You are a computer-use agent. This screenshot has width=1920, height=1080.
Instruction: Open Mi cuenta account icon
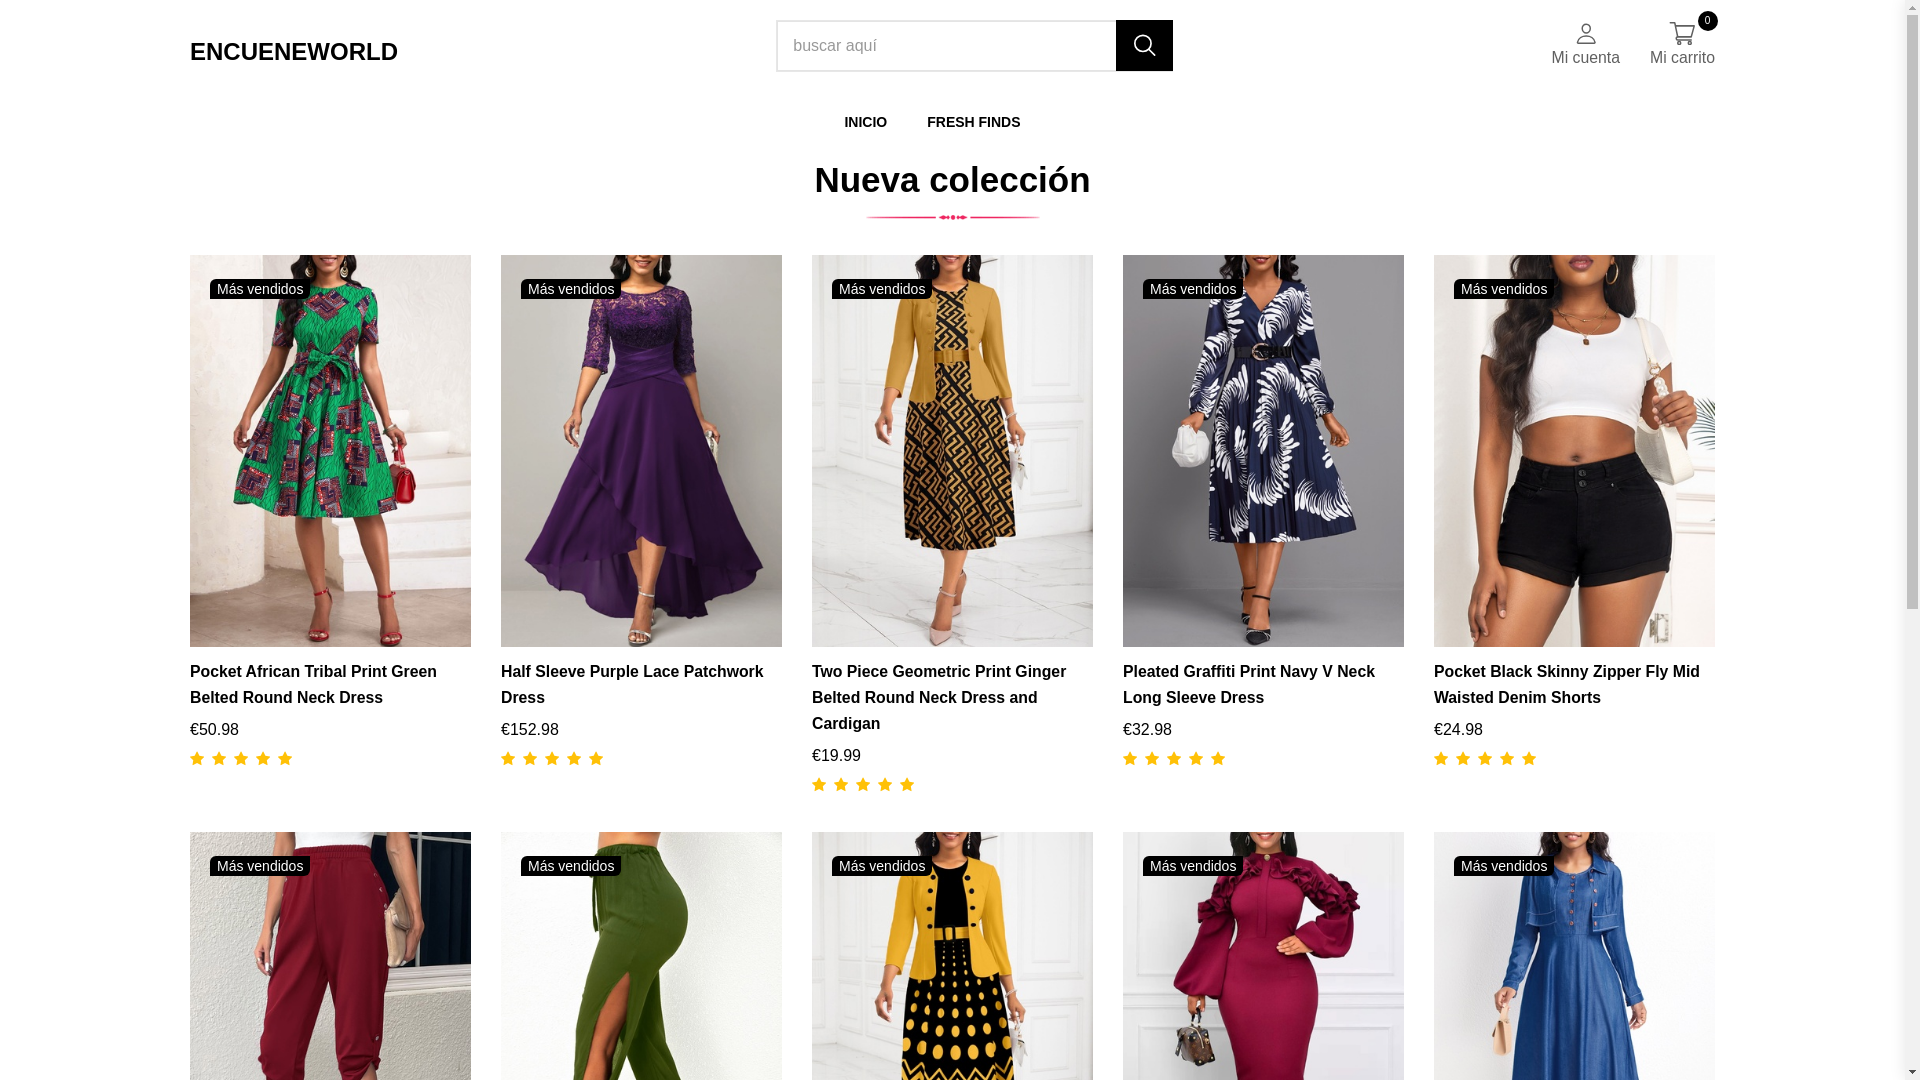tap(1585, 45)
